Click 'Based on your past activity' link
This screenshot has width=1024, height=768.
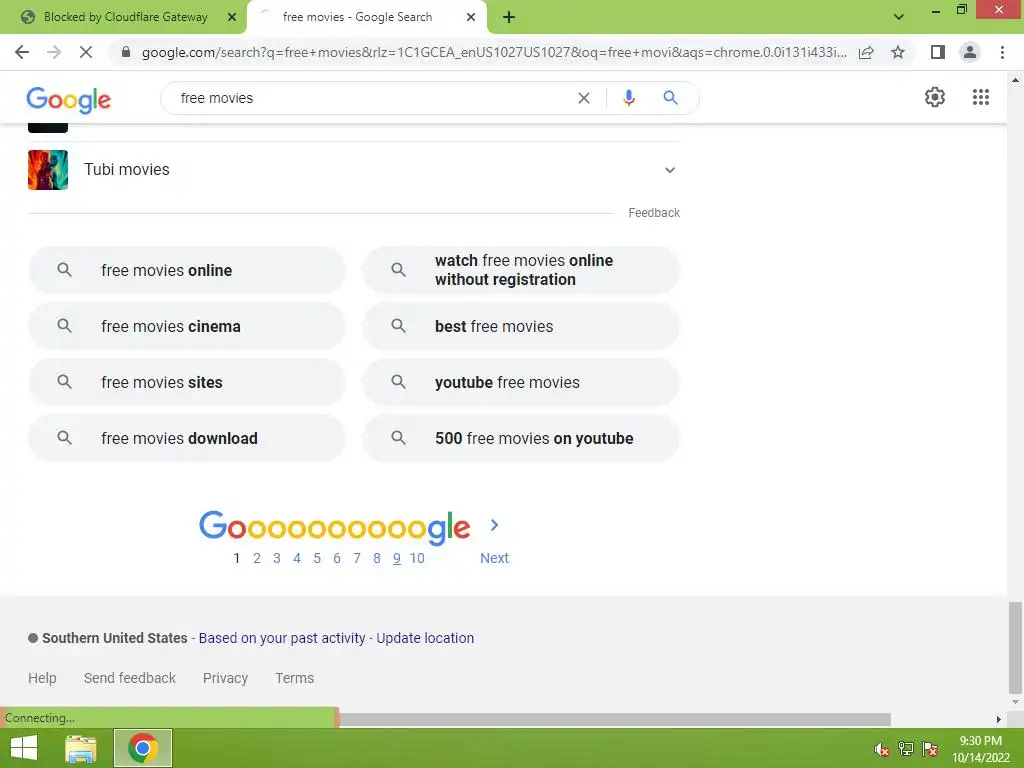click(282, 638)
